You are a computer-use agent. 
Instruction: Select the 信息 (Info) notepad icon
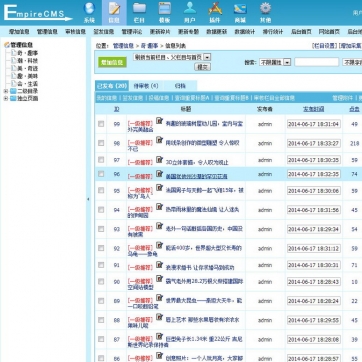click(114, 9)
